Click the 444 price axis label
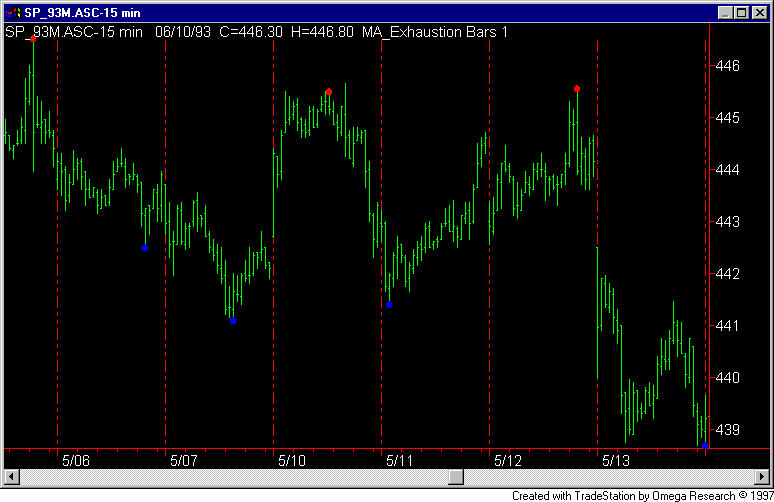Screen dimensions: 774x502 [728, 170]
